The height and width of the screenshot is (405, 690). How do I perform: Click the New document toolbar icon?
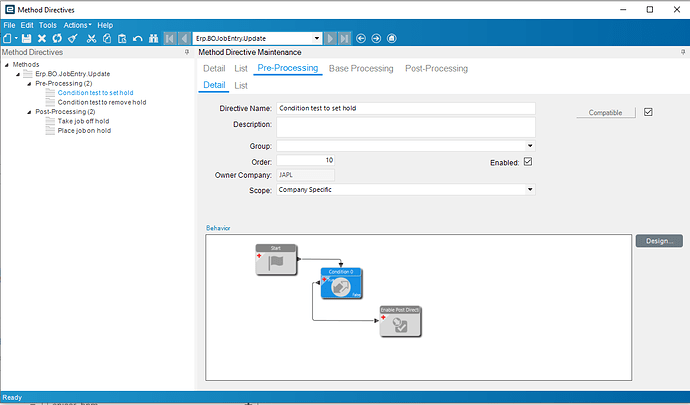pyautogui.click(x=7, y=38)
